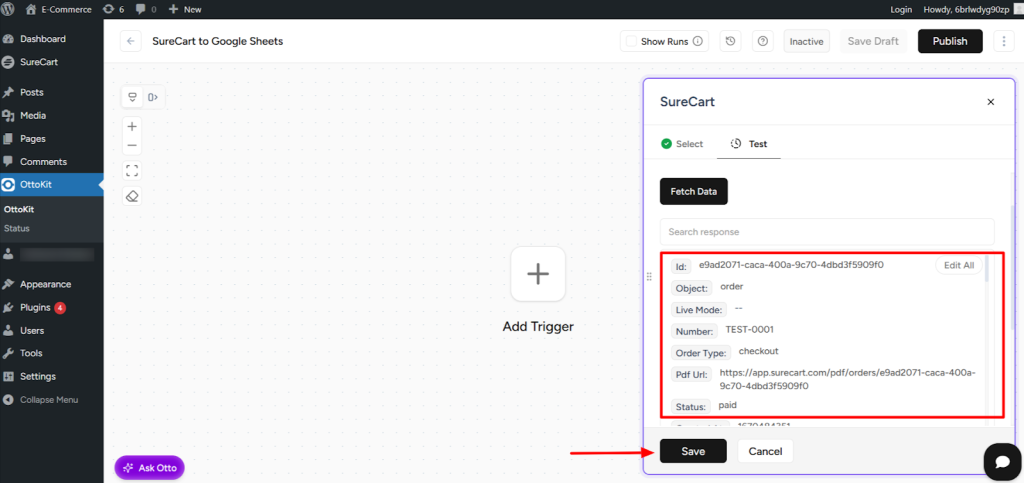Switch canvas to horizontal layout
The width and height of the screenshot is (1024, 483).
click(x=153, y=97)
